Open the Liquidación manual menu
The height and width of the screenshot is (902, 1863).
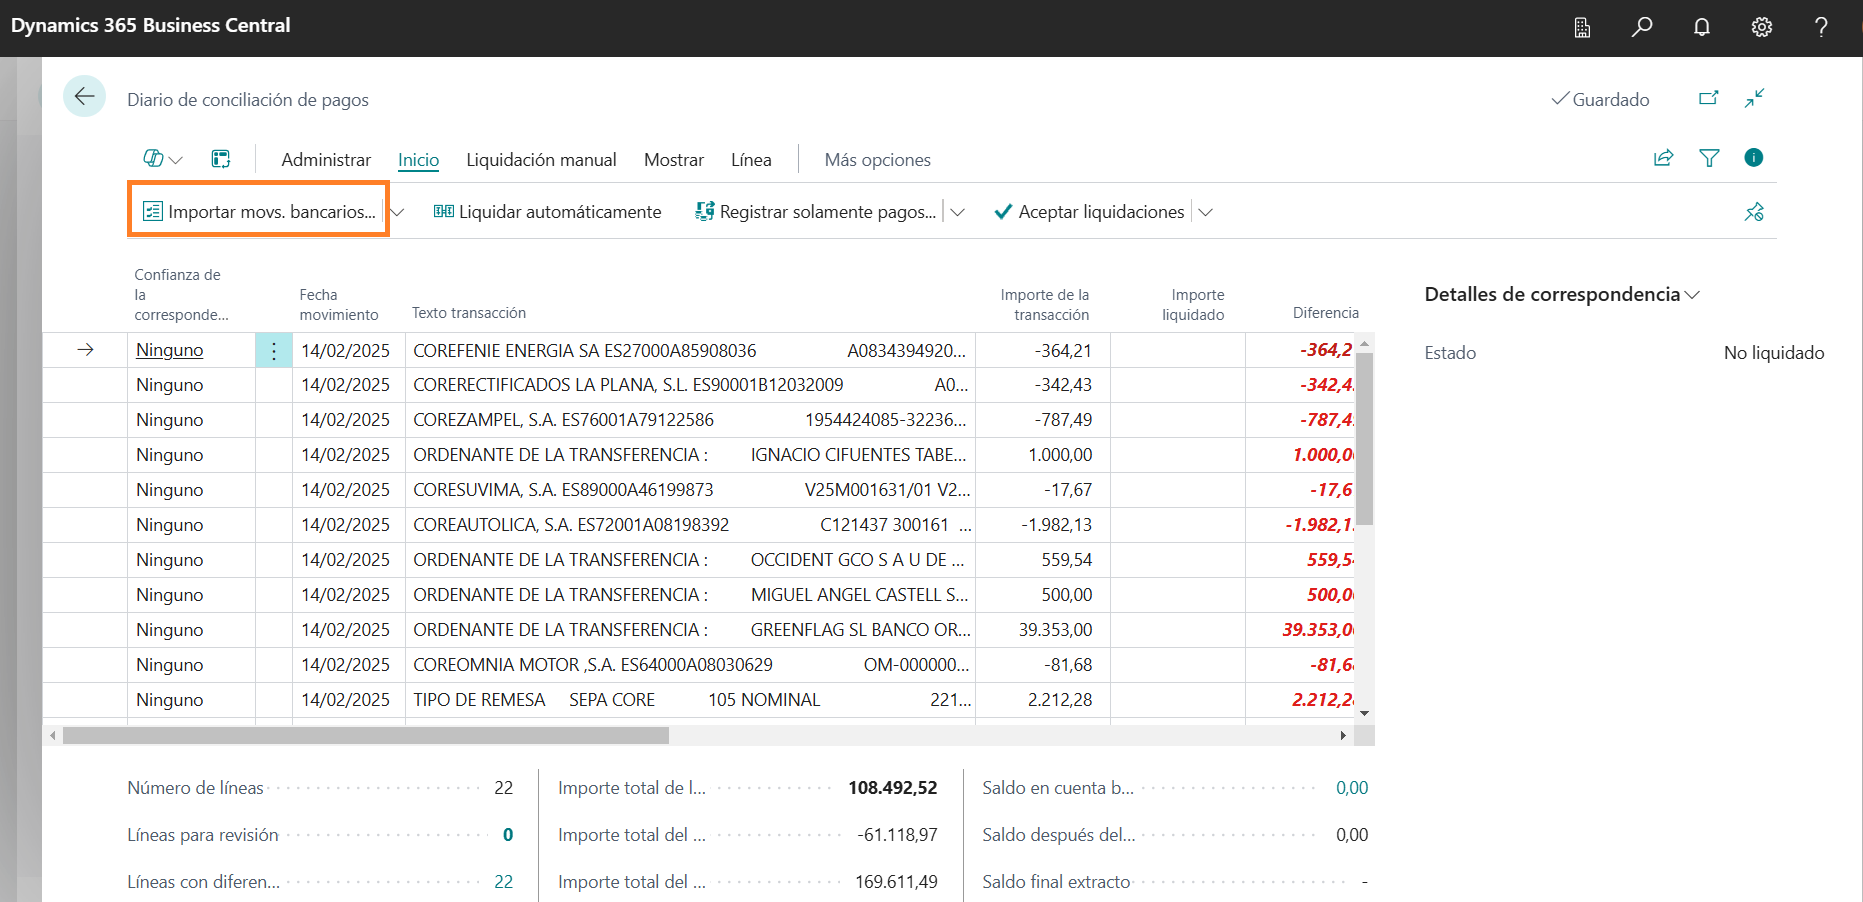point(541,160)
